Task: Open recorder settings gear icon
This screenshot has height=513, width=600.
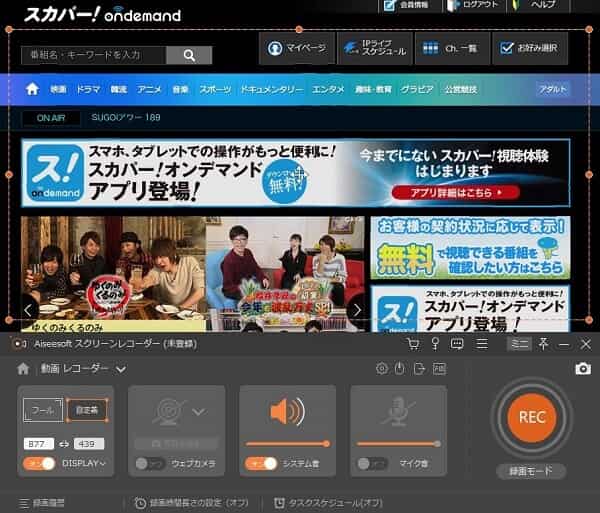Action: click(x=381, y=369)
